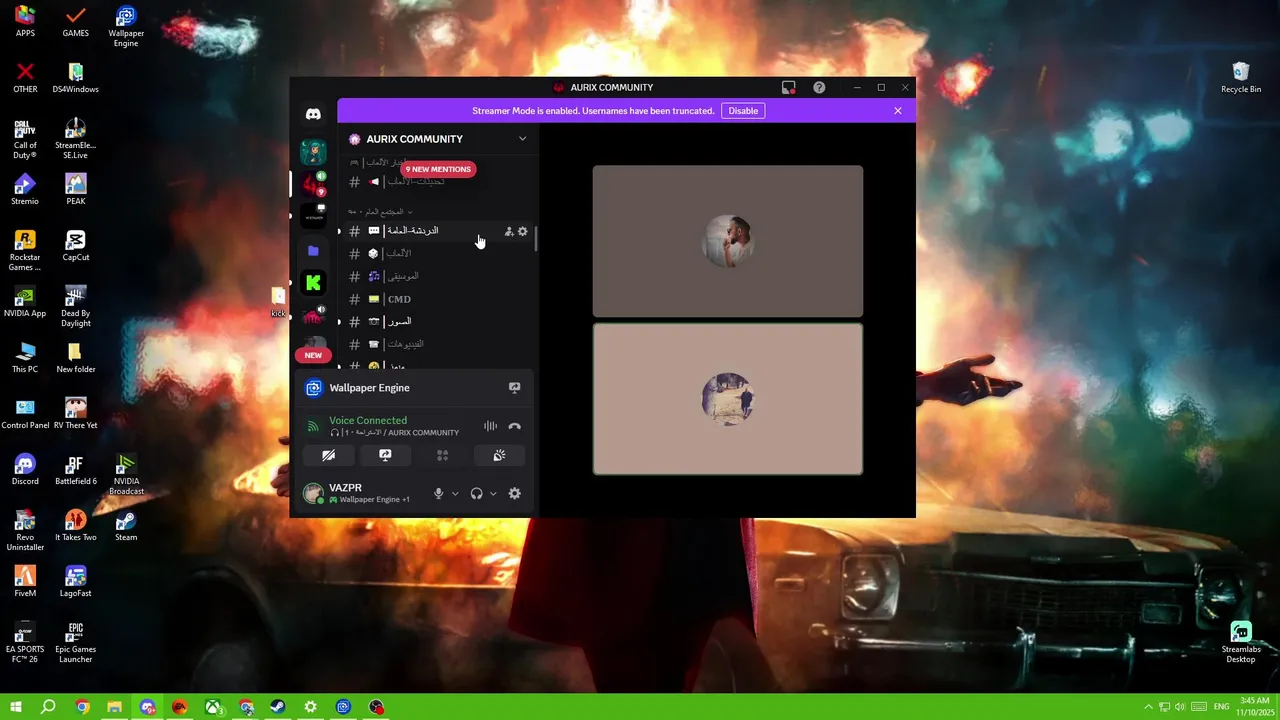Dismiss the Streamer Mode banner

898,111
